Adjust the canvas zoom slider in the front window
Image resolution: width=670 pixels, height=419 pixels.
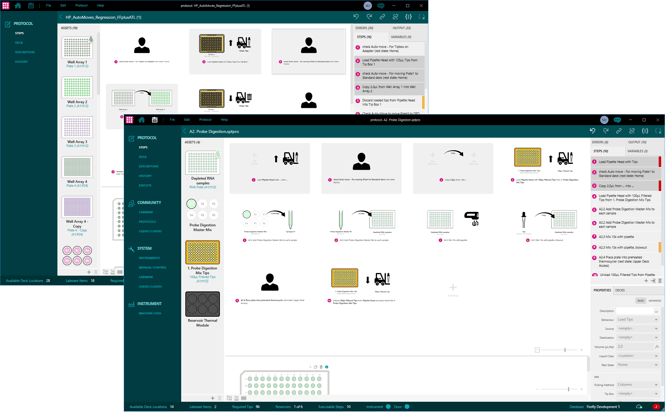coord(565,350)
